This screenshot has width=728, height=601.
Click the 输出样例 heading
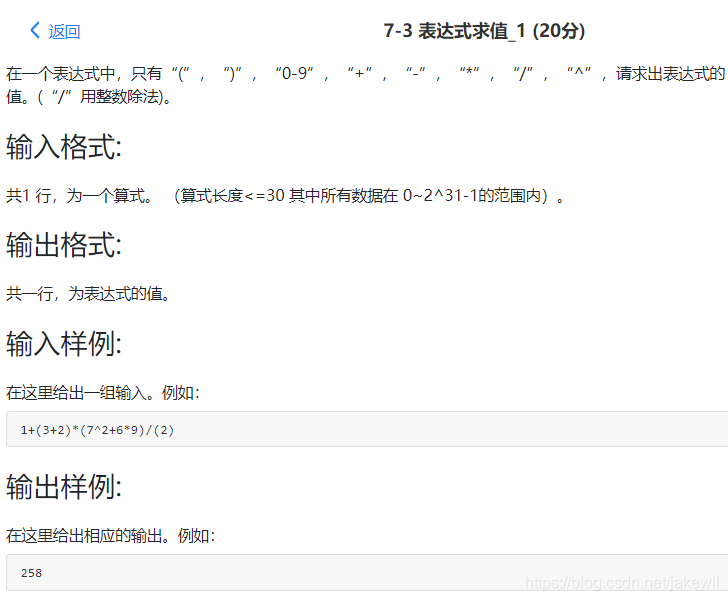point(64,486)
